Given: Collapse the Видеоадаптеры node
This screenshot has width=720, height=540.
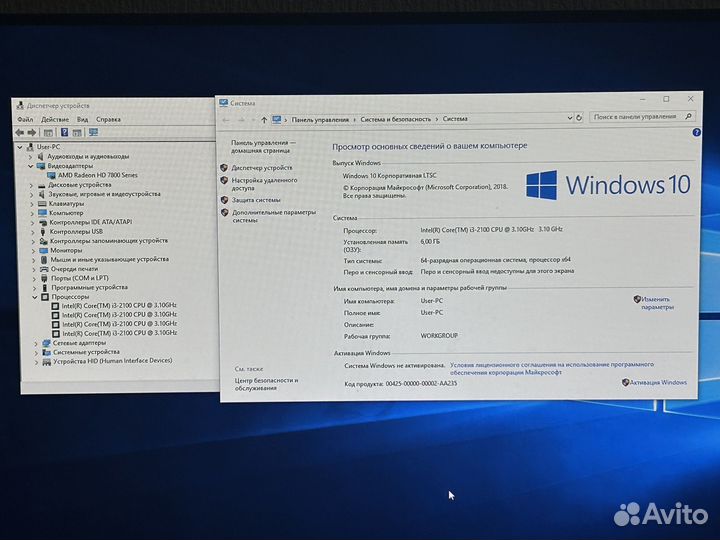Looking at the screenshot, I should pyautogui.click(x=30, y=166).
